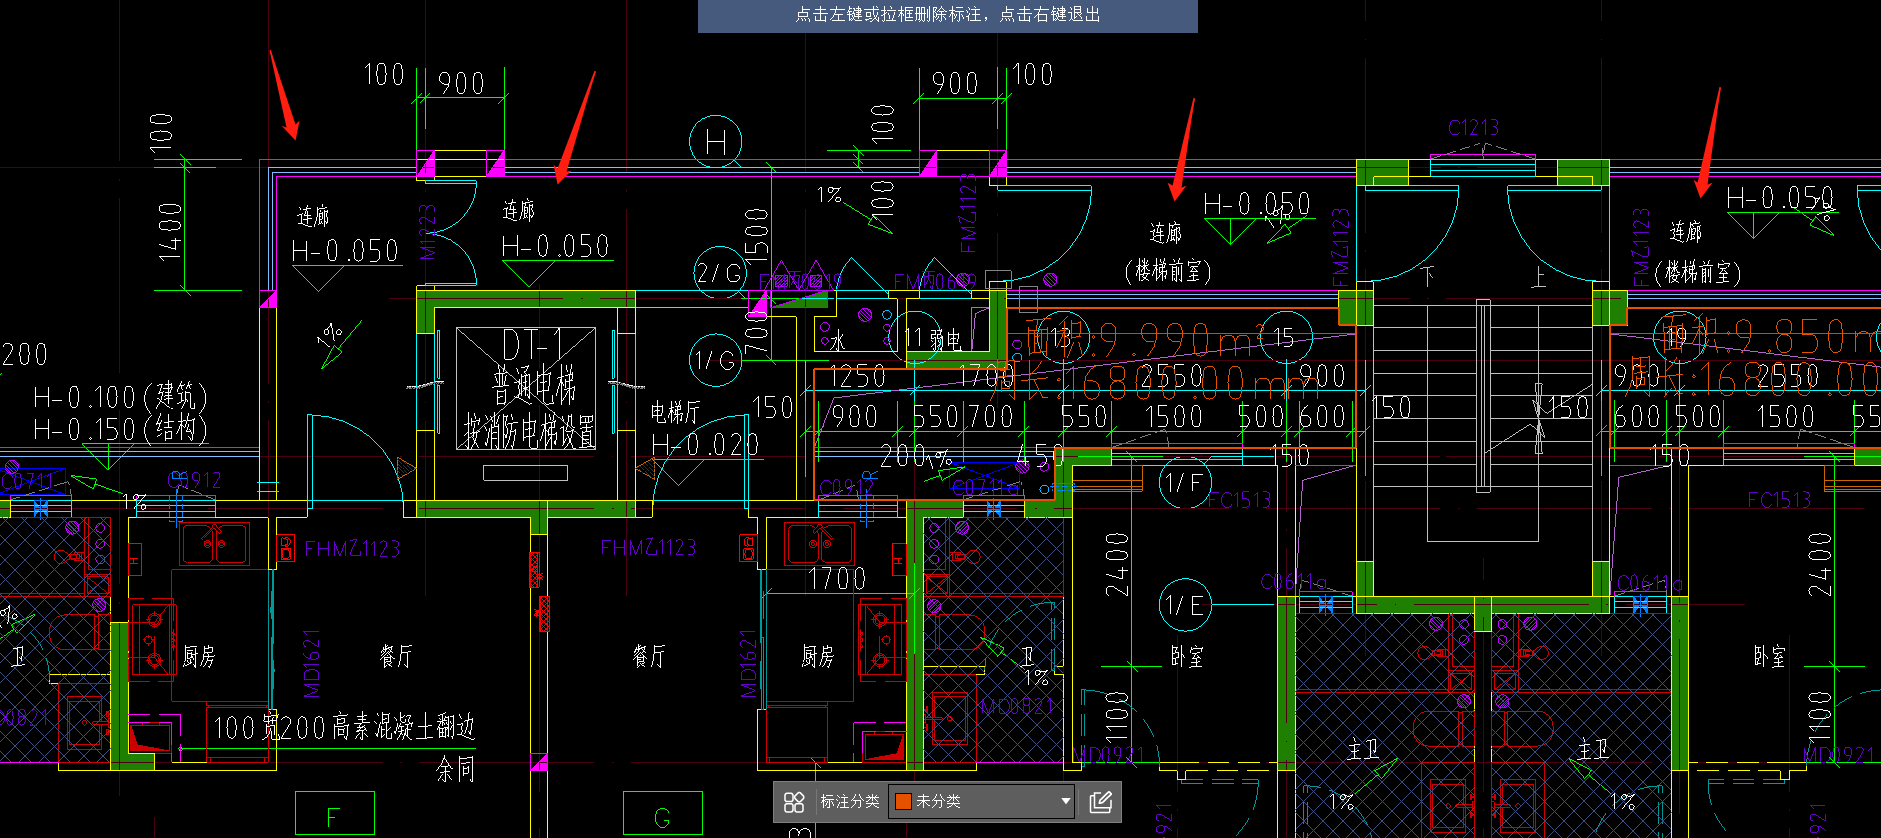Click the 1400 vertical dimension text

click(171, 231)
